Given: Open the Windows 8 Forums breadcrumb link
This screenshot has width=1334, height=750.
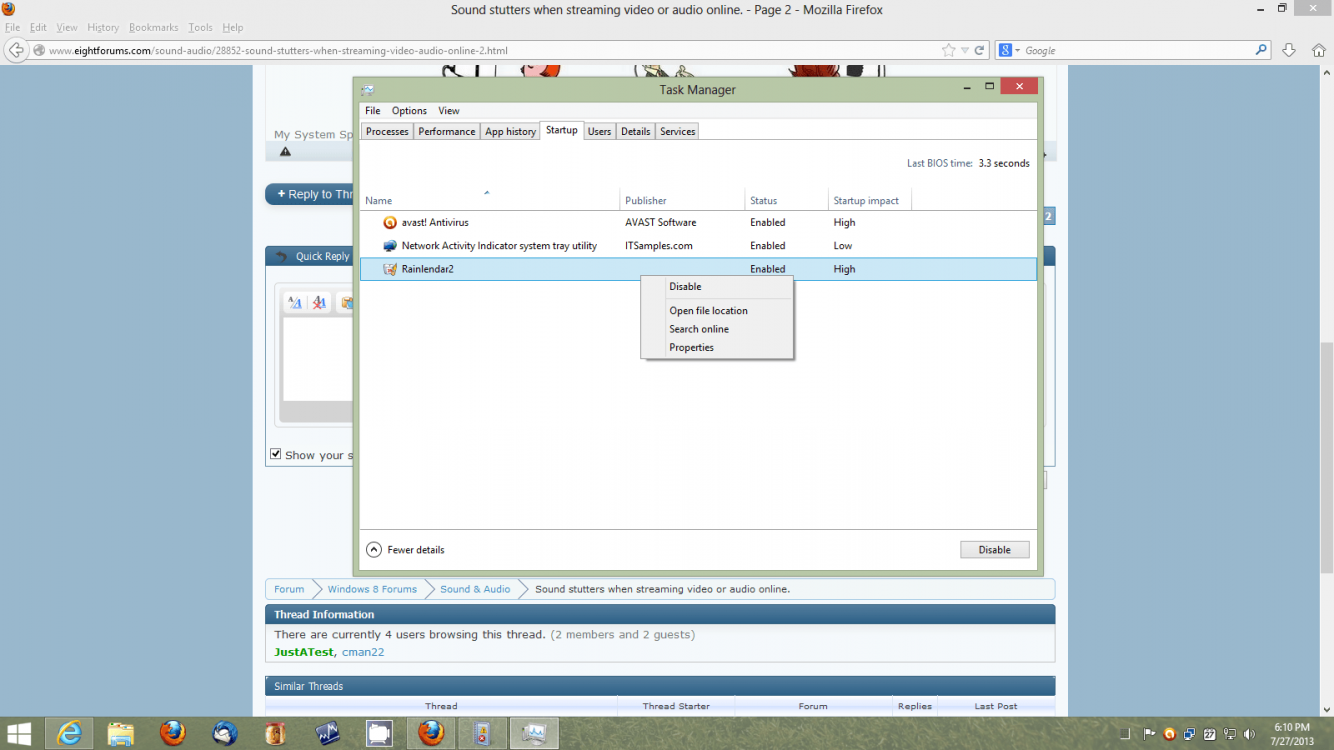Looking at the screenshot, I should [372, 589].
